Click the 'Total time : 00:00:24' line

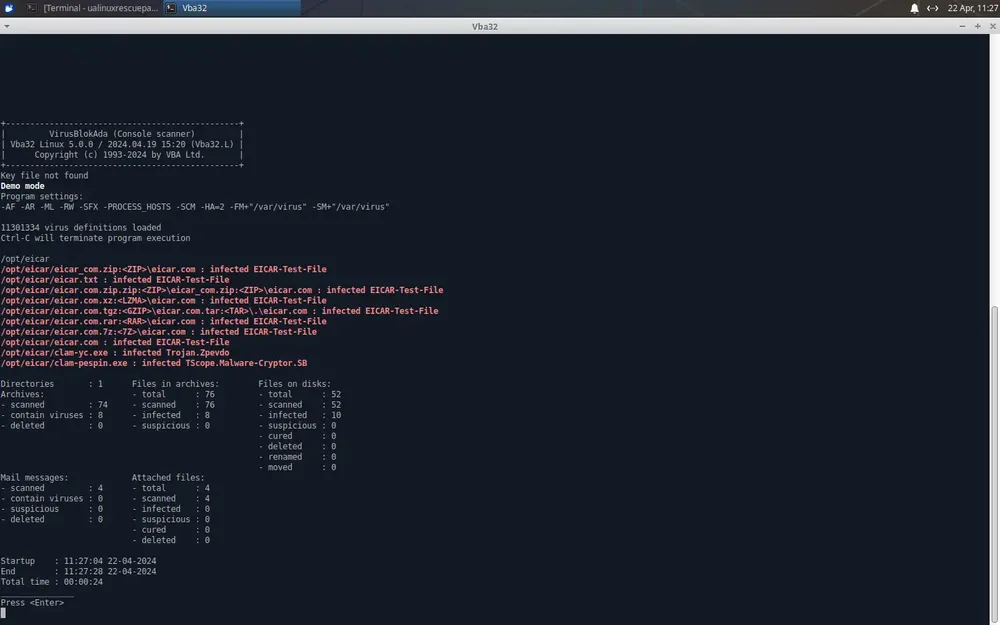[52, 582]
